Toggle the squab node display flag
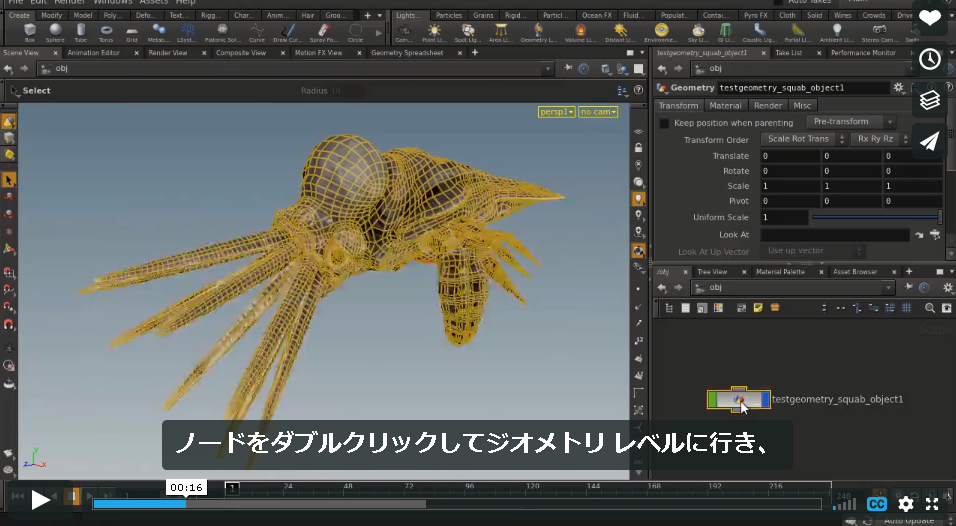The image size is (956, 526). pyautogui.click(x=765, y=399)
